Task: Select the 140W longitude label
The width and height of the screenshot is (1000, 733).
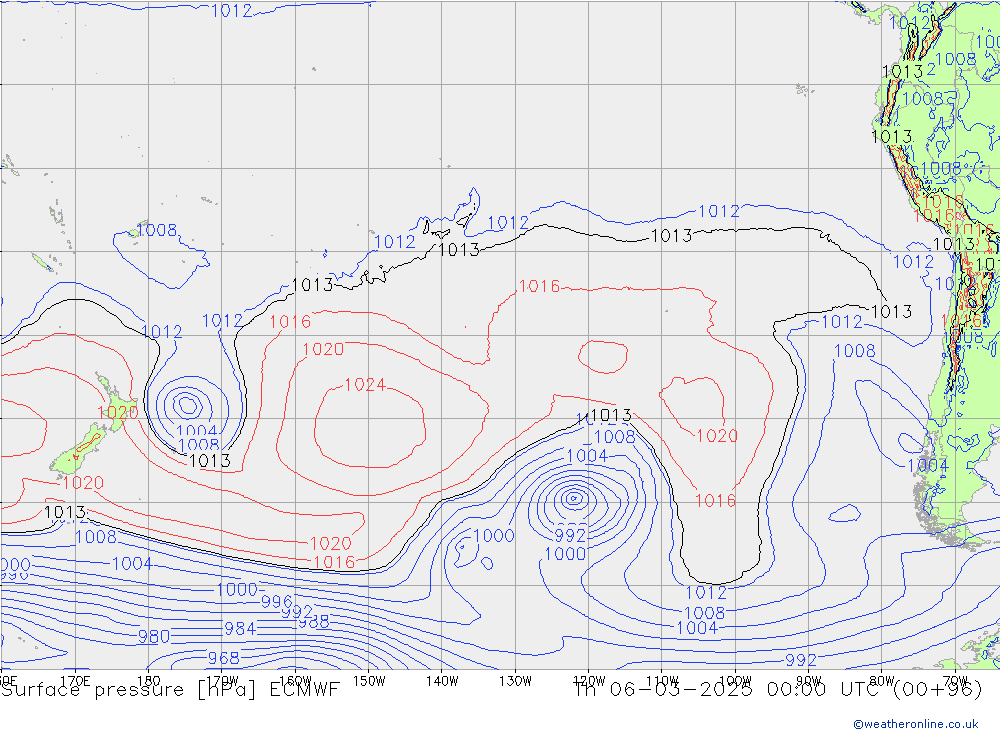Action: (x=441, y=681)
